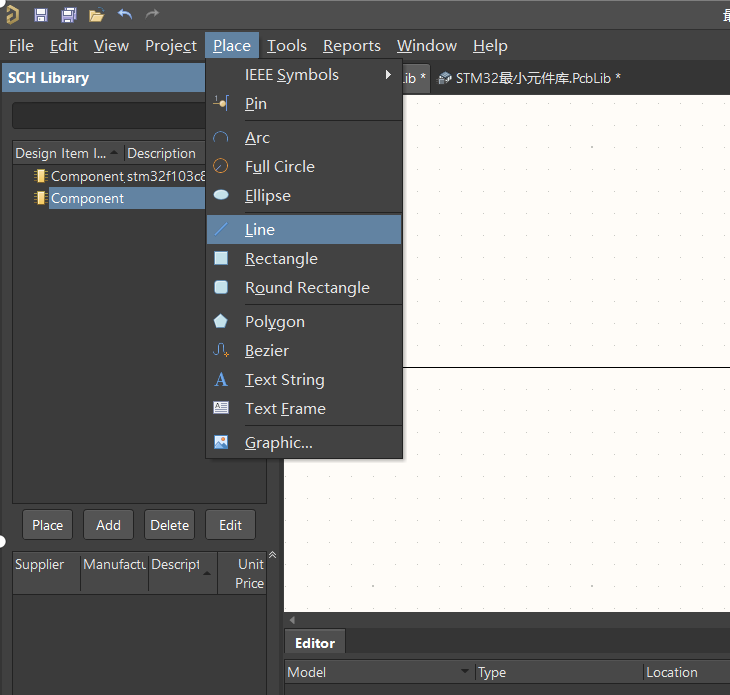Open the Model column dropdown arrow
The width and height of the screenshot is (730, 695).
(464, 671)
